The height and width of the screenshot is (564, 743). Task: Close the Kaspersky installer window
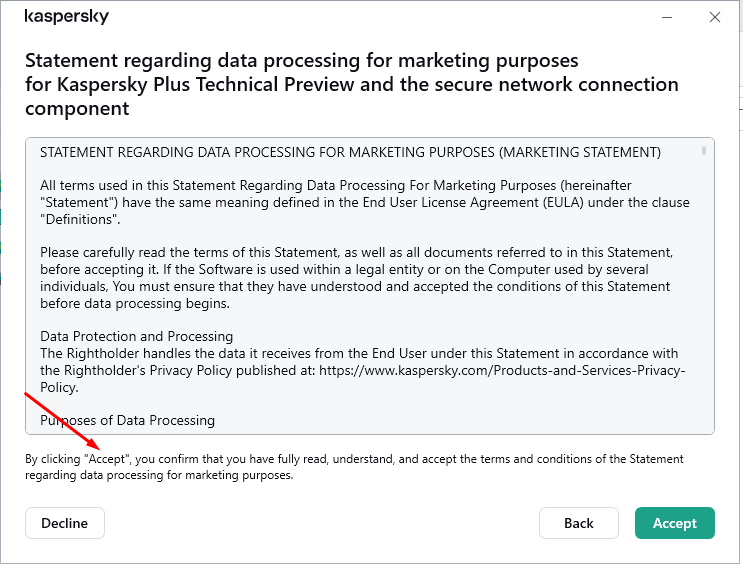(715, 18)
